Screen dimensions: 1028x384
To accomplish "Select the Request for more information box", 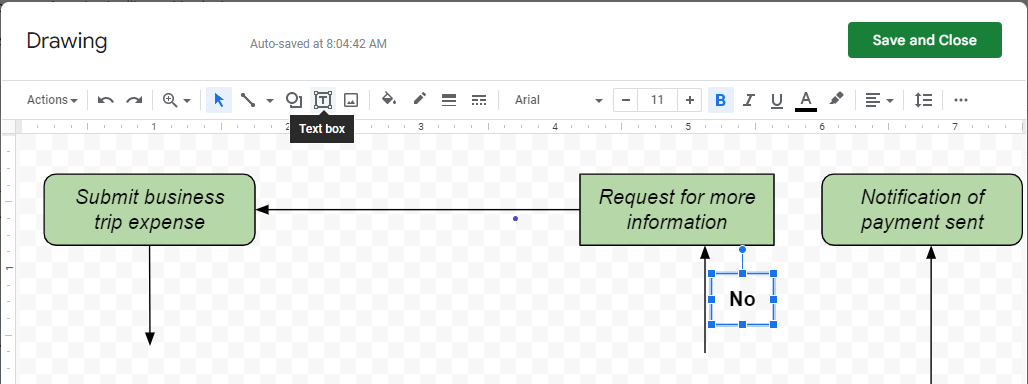I will (x=677, y=210).
